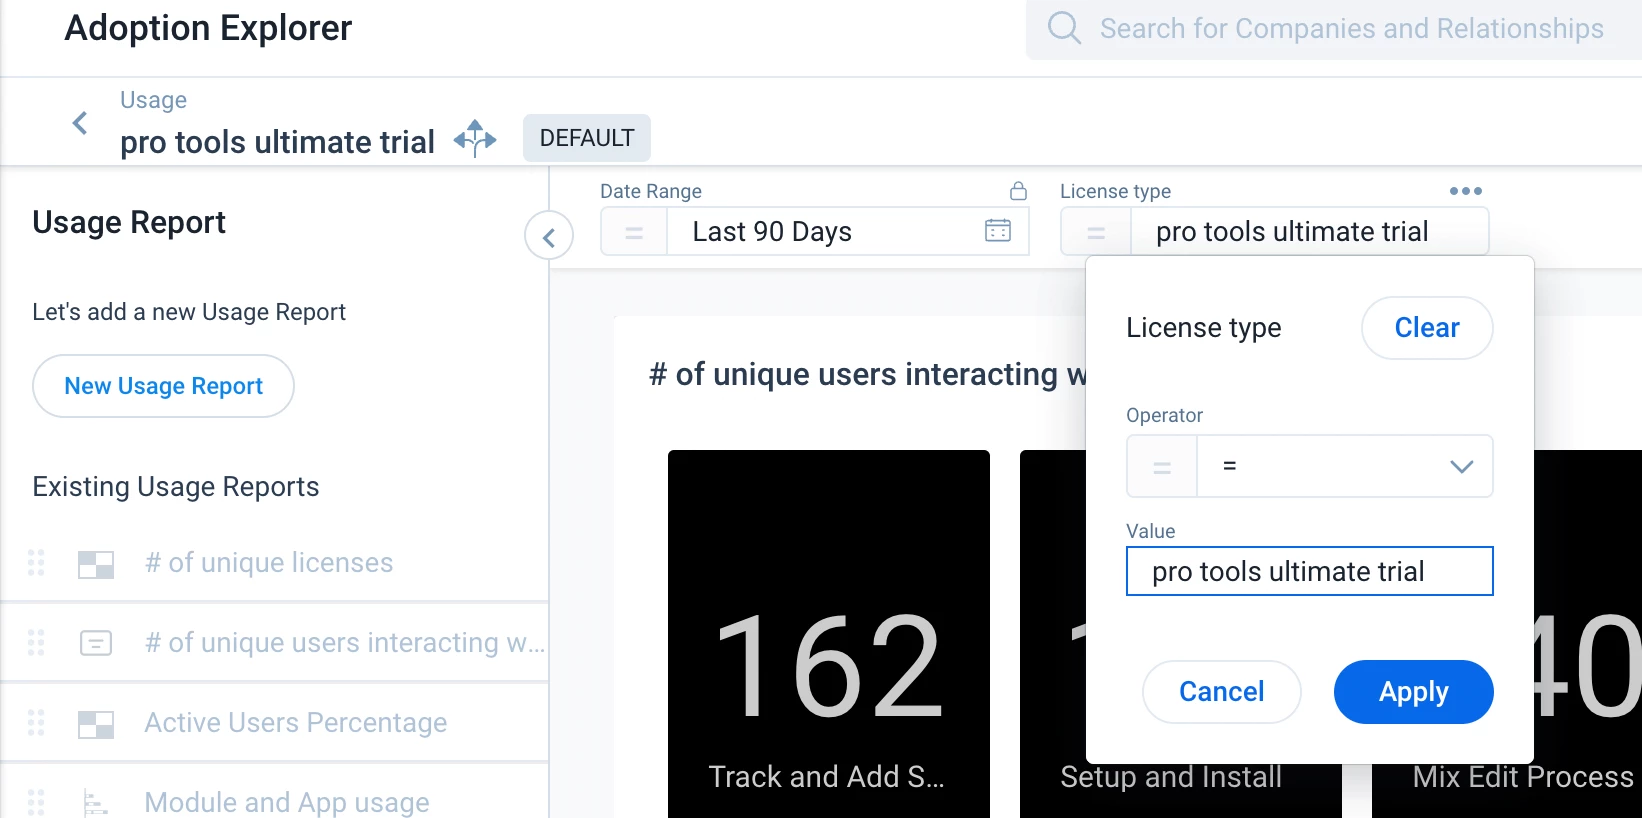
Task: Click the Date Range lock icon
Action: click(x=1018, y=190)
